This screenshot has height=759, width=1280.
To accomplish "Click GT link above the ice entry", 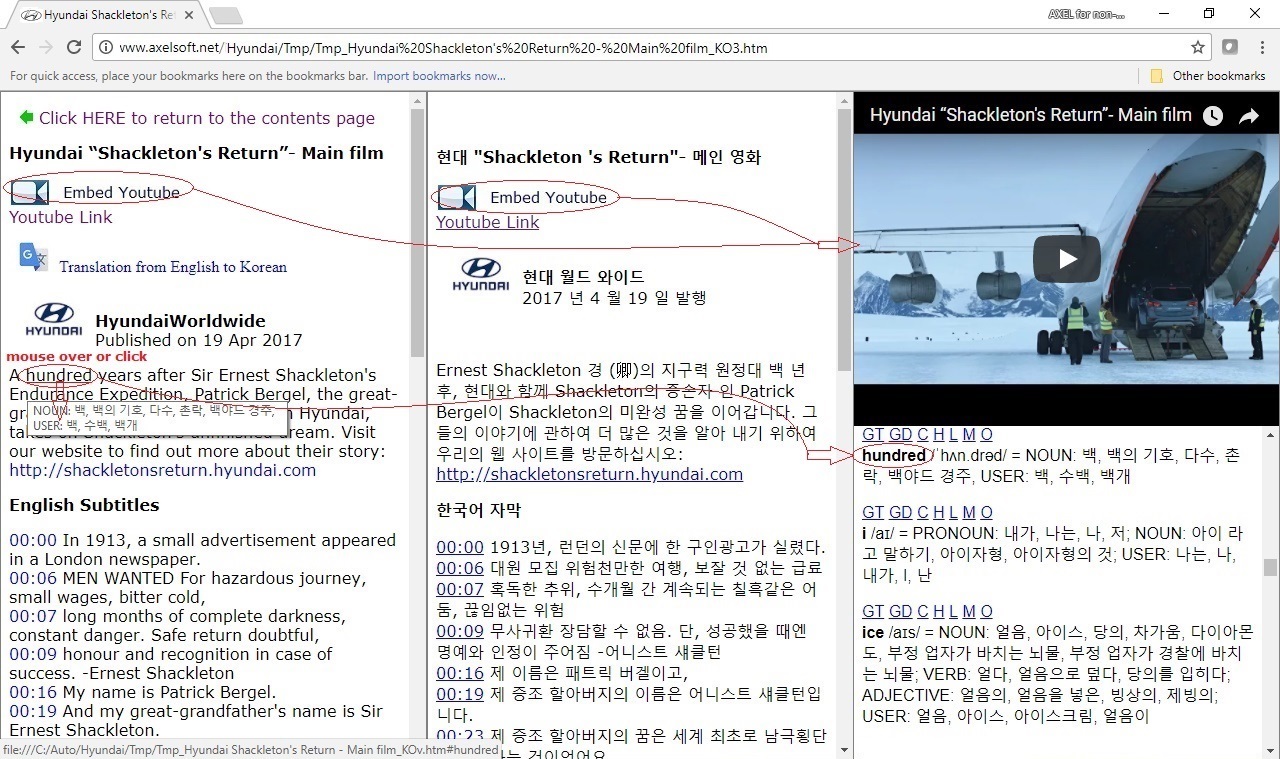I will (x=873, y=611).
